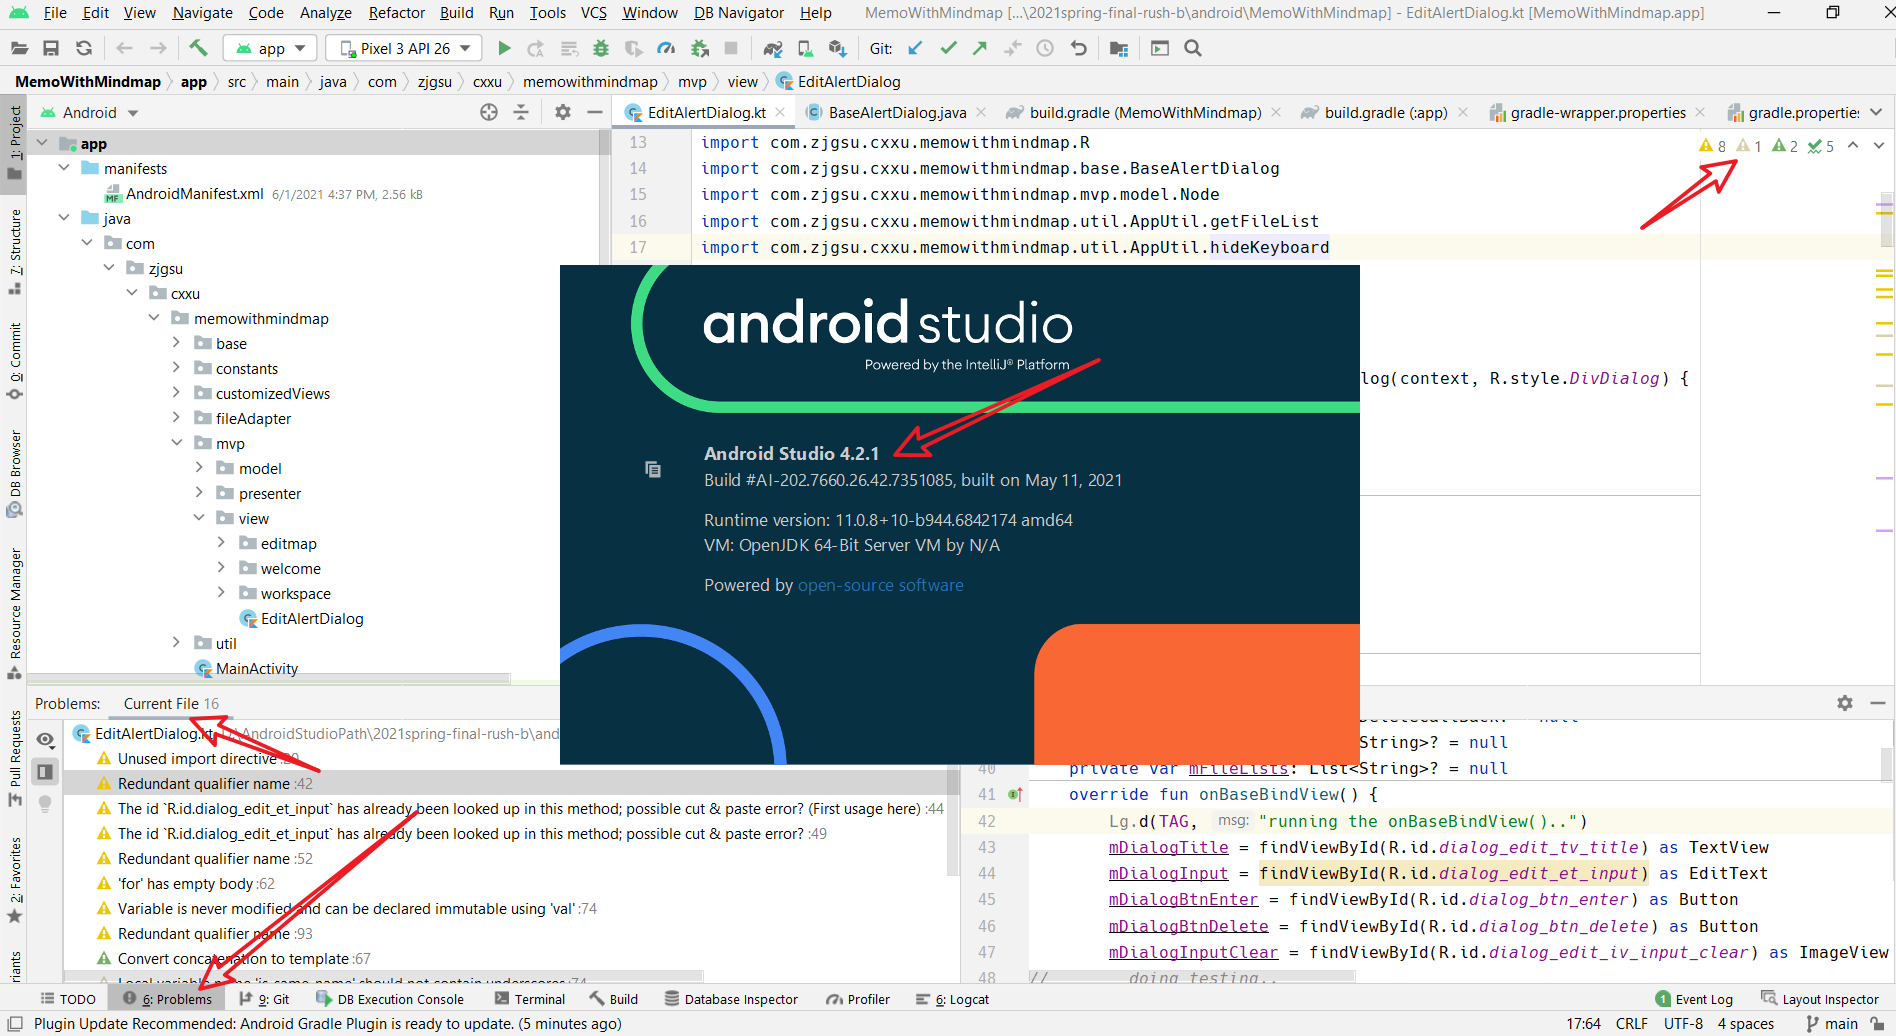Expand the base package

[x=177, y=343]
